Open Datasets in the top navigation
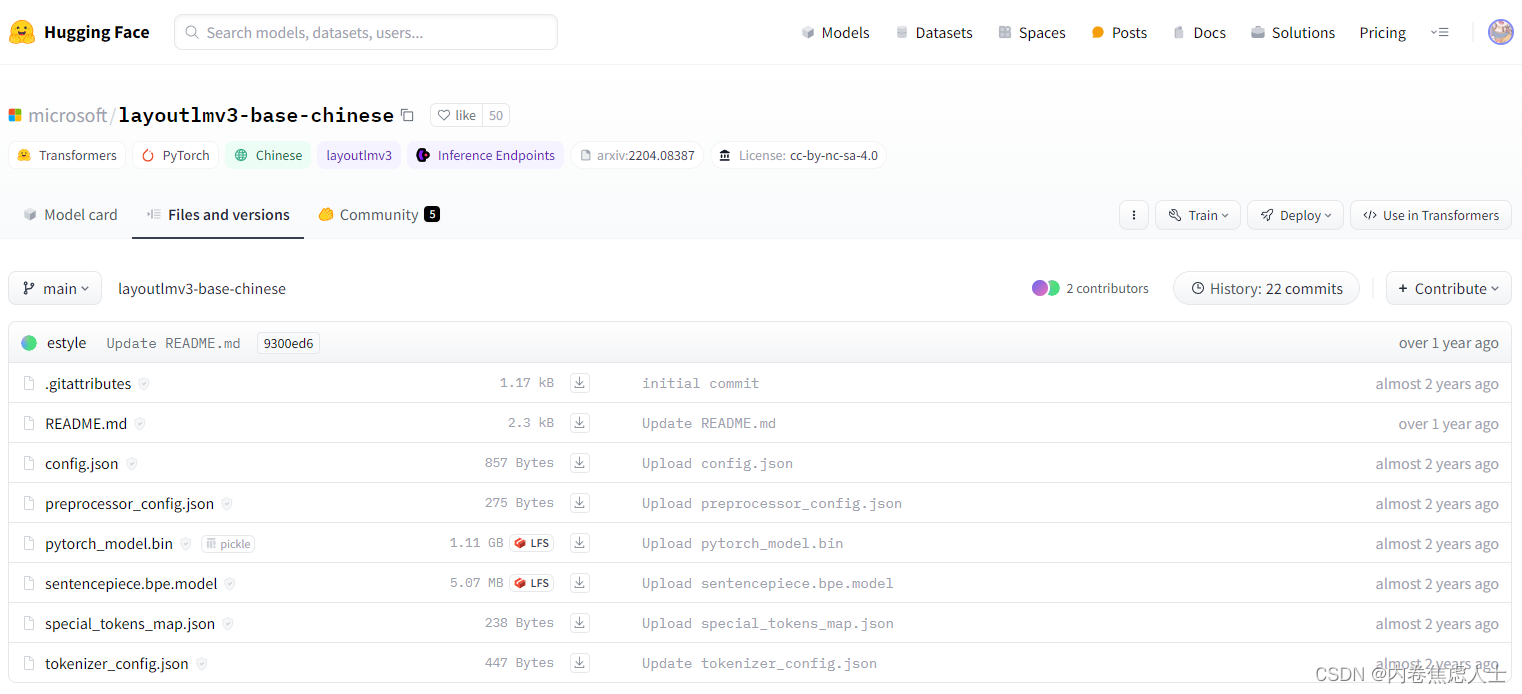 point(934,33)
